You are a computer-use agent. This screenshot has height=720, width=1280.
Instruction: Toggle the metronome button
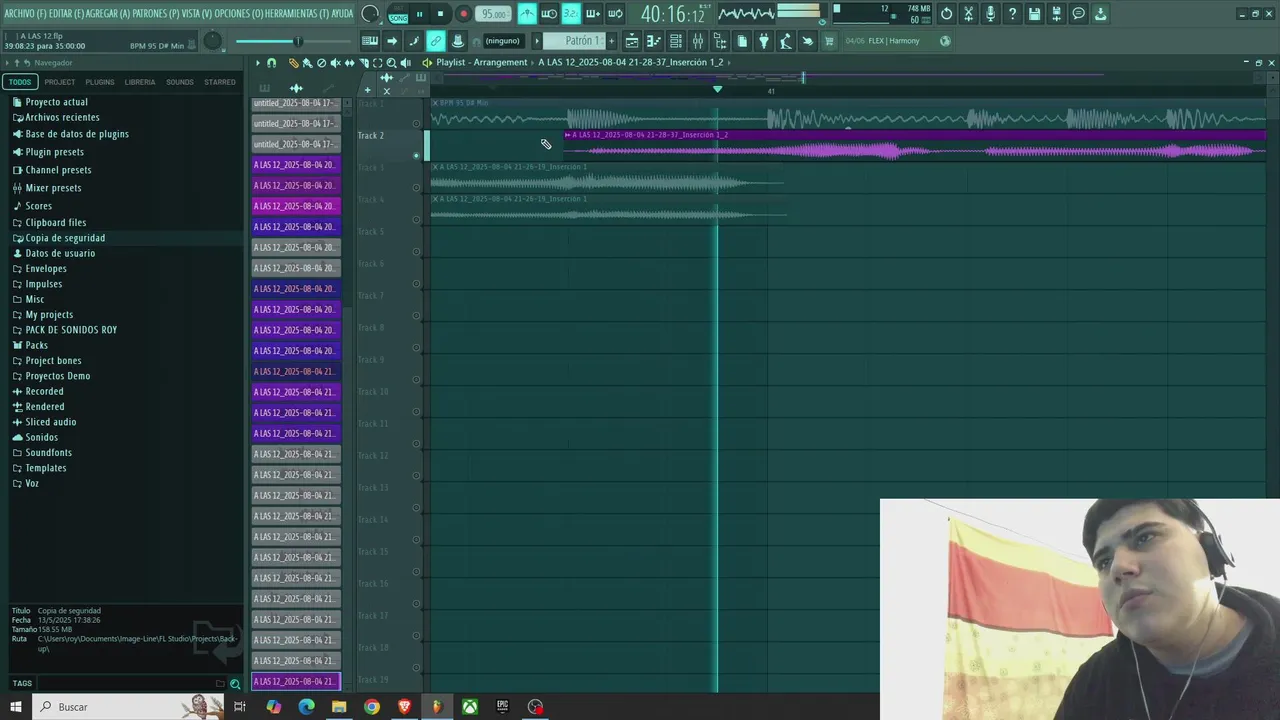[x=527, y=14]
